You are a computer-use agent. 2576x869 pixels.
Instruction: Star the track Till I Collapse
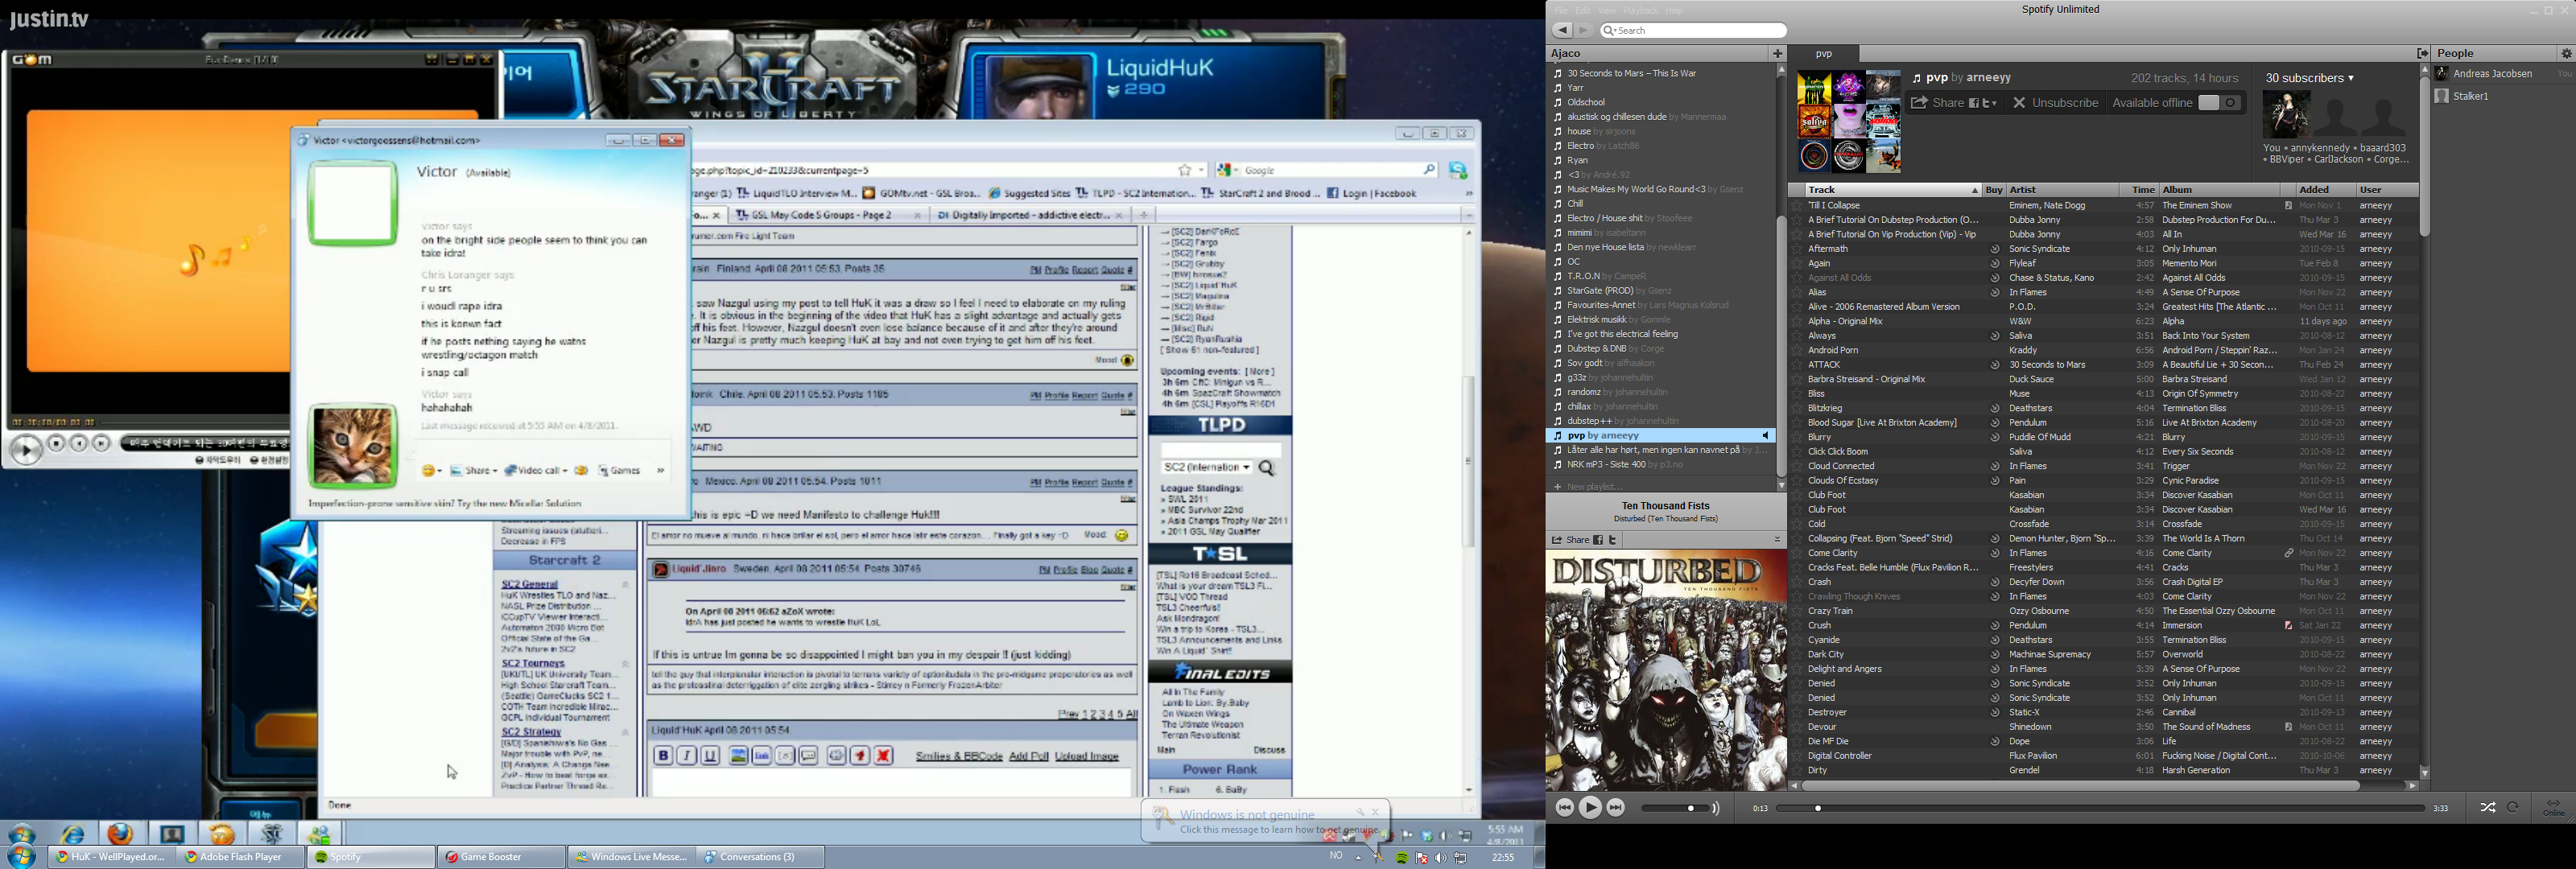pyautogui.click(x=1797, y=206)
